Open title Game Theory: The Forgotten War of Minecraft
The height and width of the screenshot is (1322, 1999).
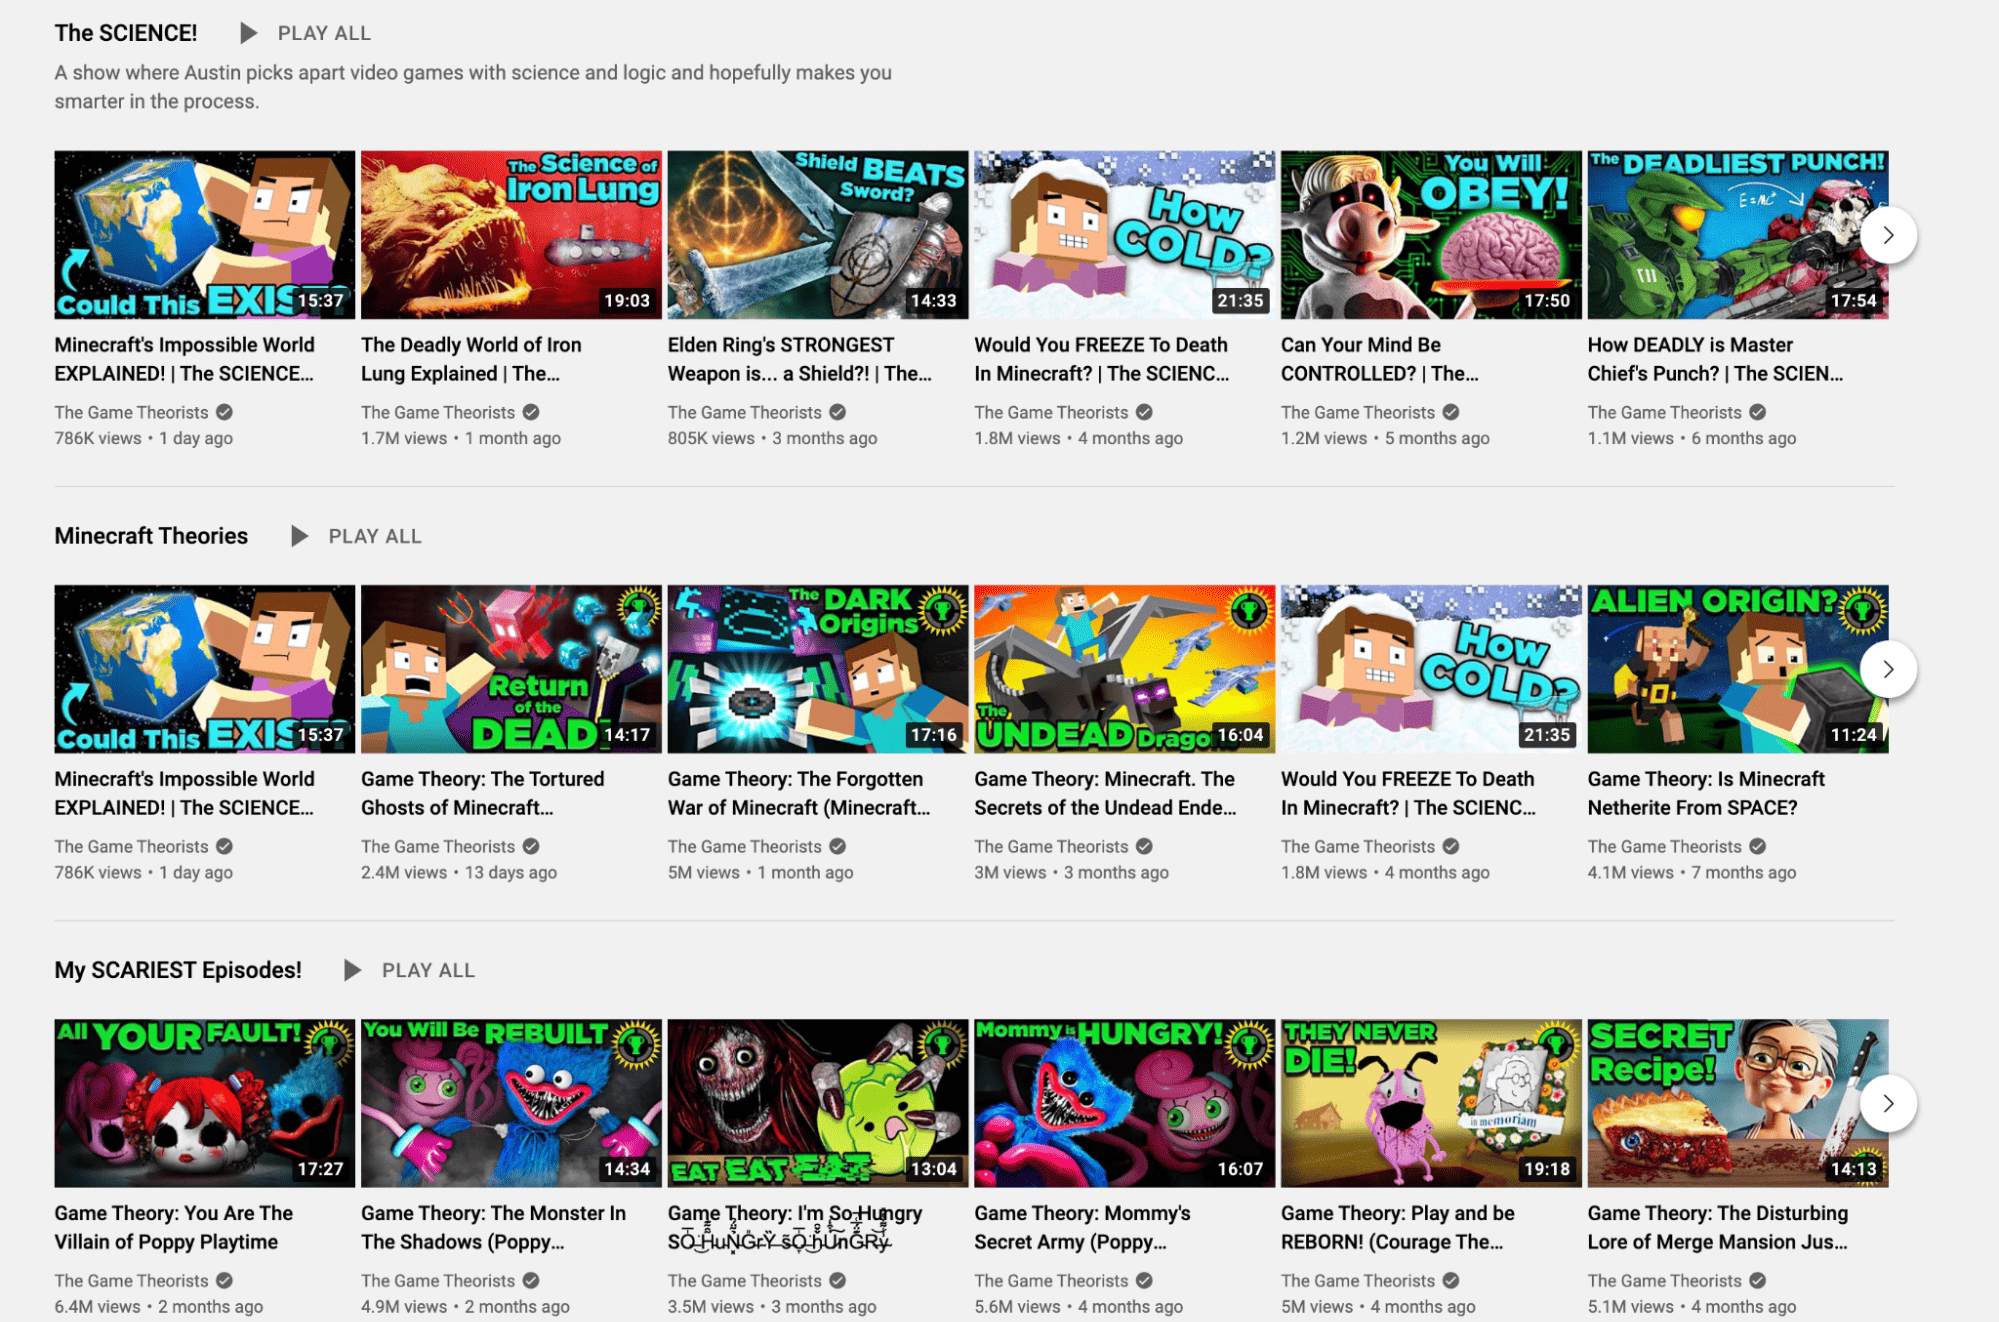[x=800, y=793]
